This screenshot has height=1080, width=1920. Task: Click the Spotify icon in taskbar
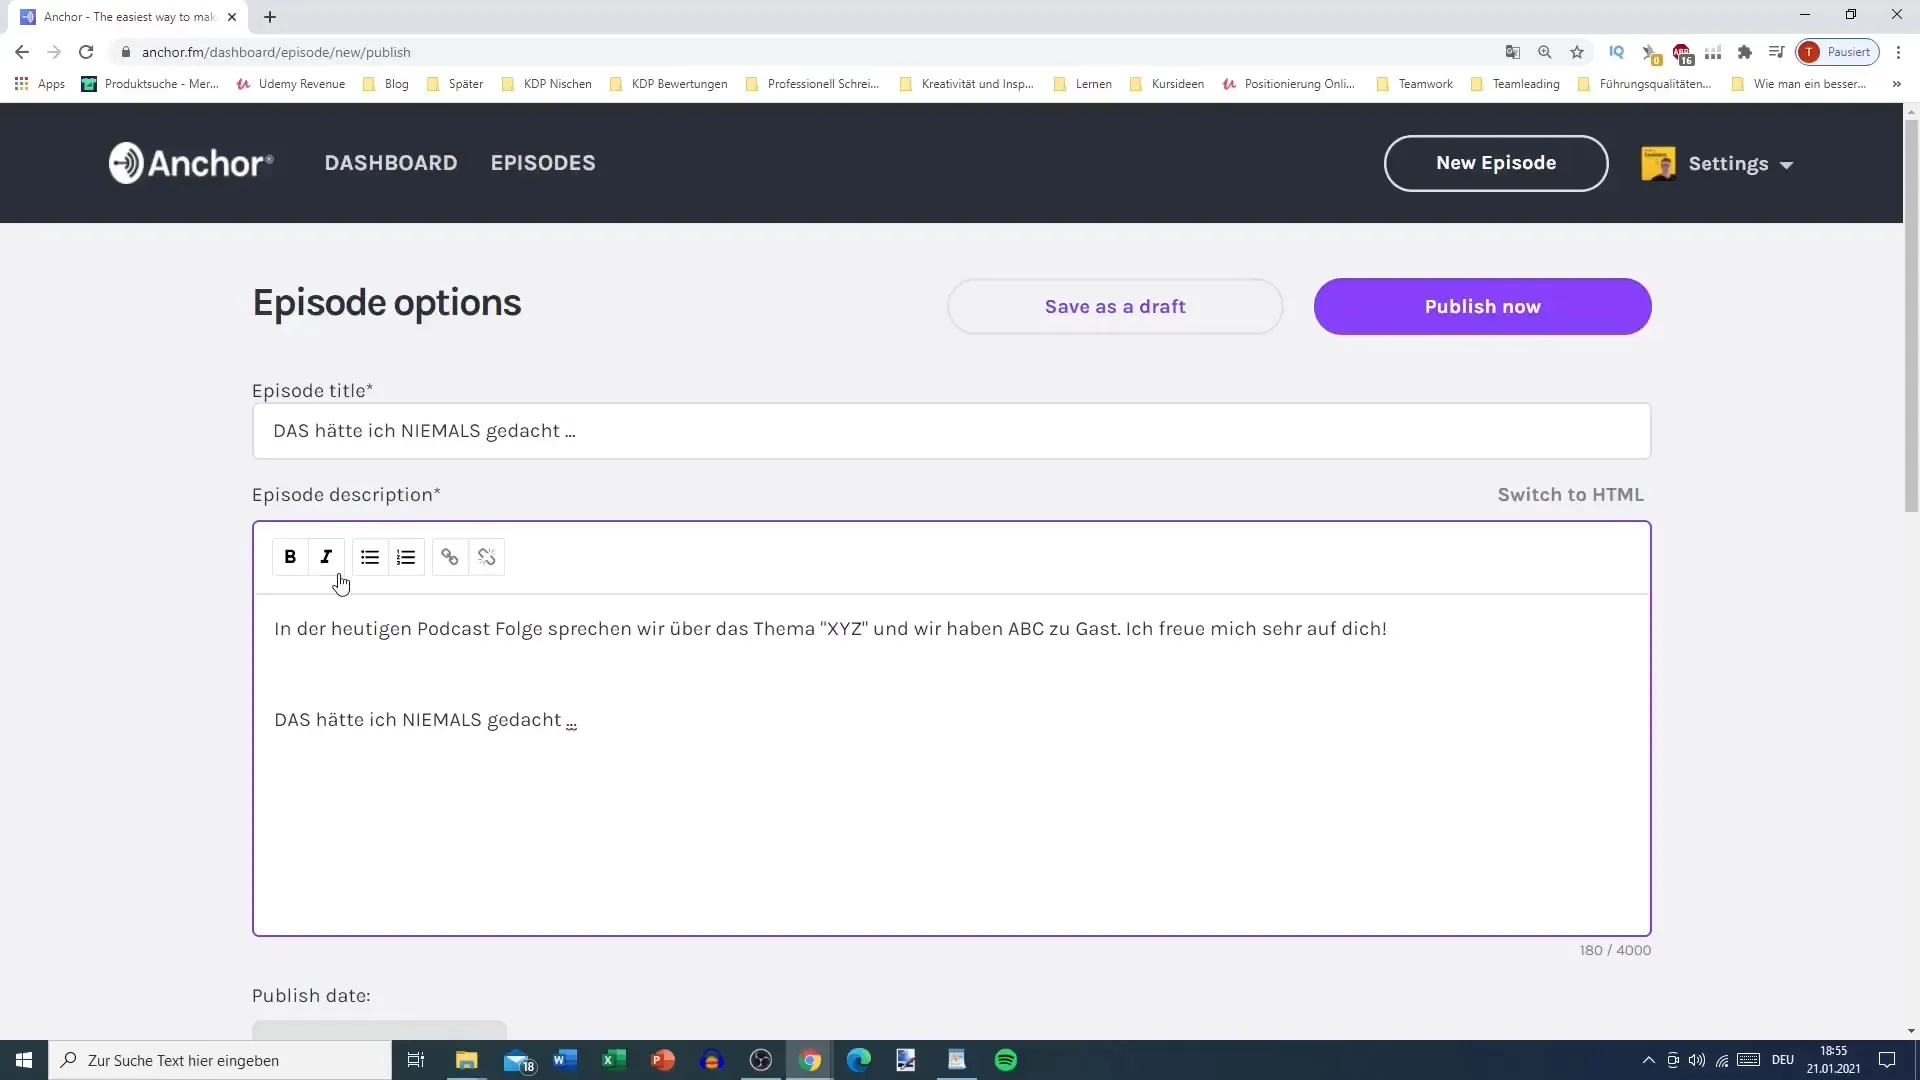pos(1006,1060)
